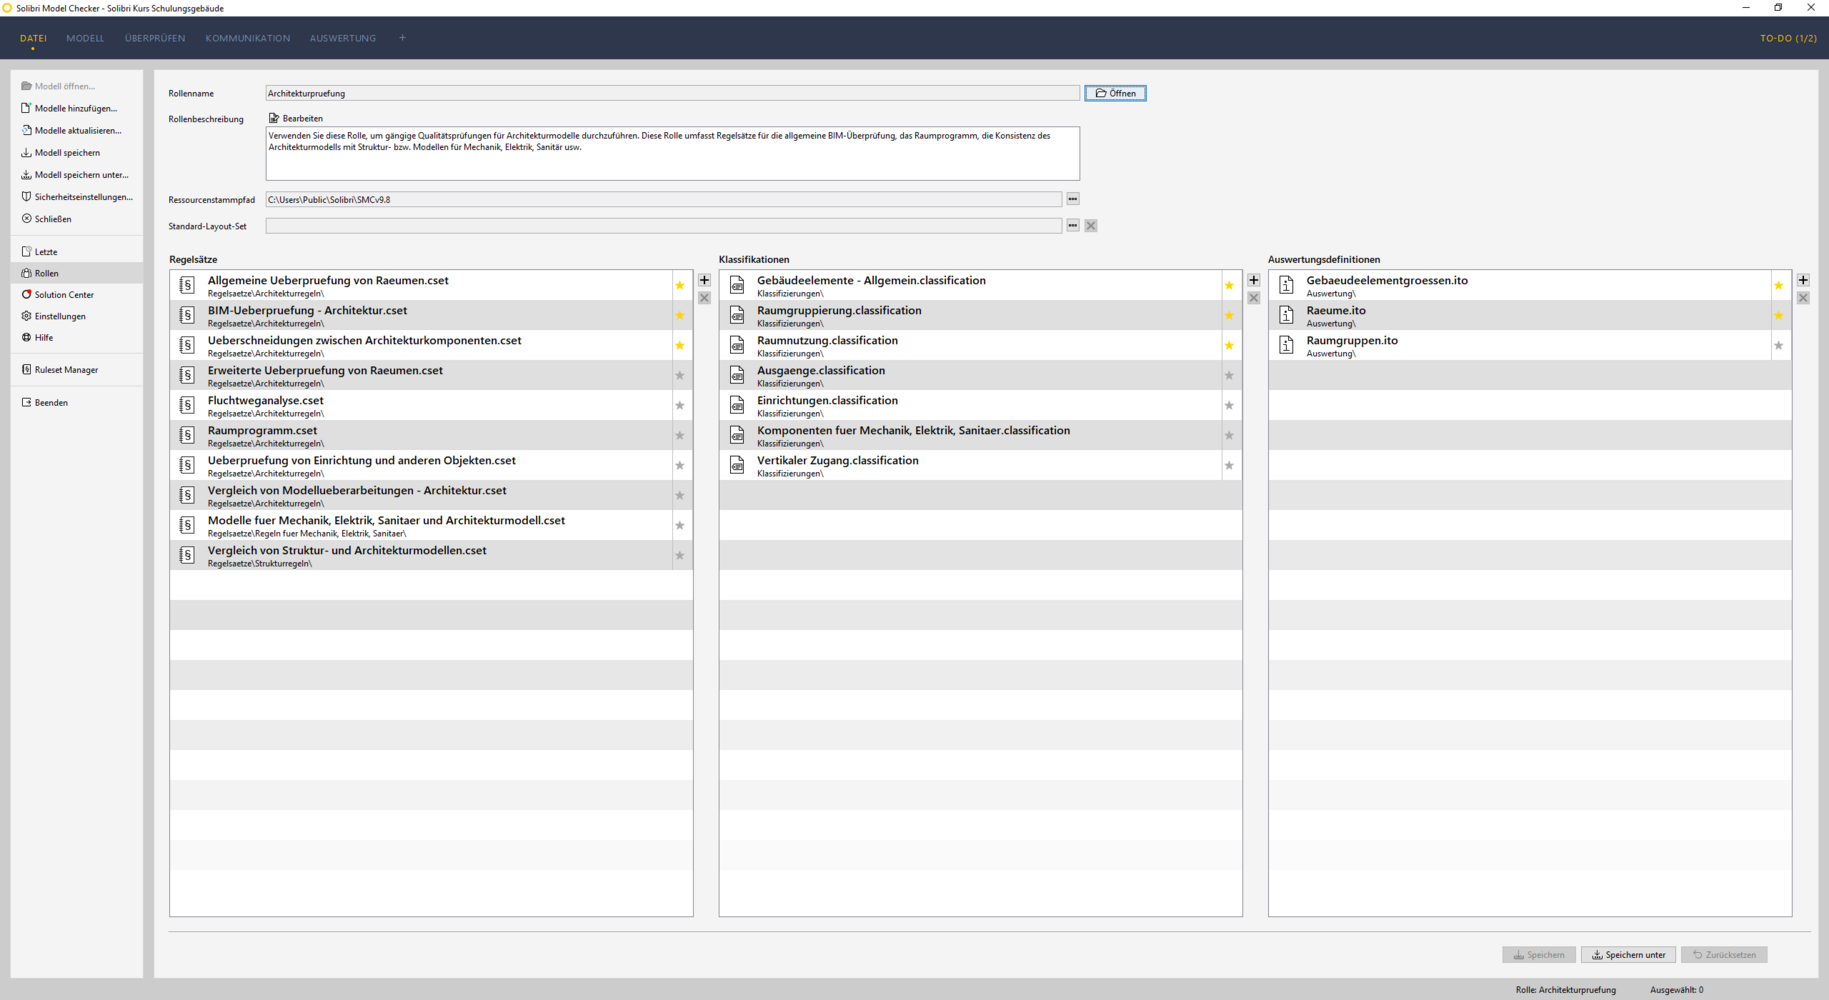Screen dimensions: 1829x1000
Task: Click the ruleset icon of Fluchtweganalyse.cset
Action: pyautogui.click(x=187, y=405)
